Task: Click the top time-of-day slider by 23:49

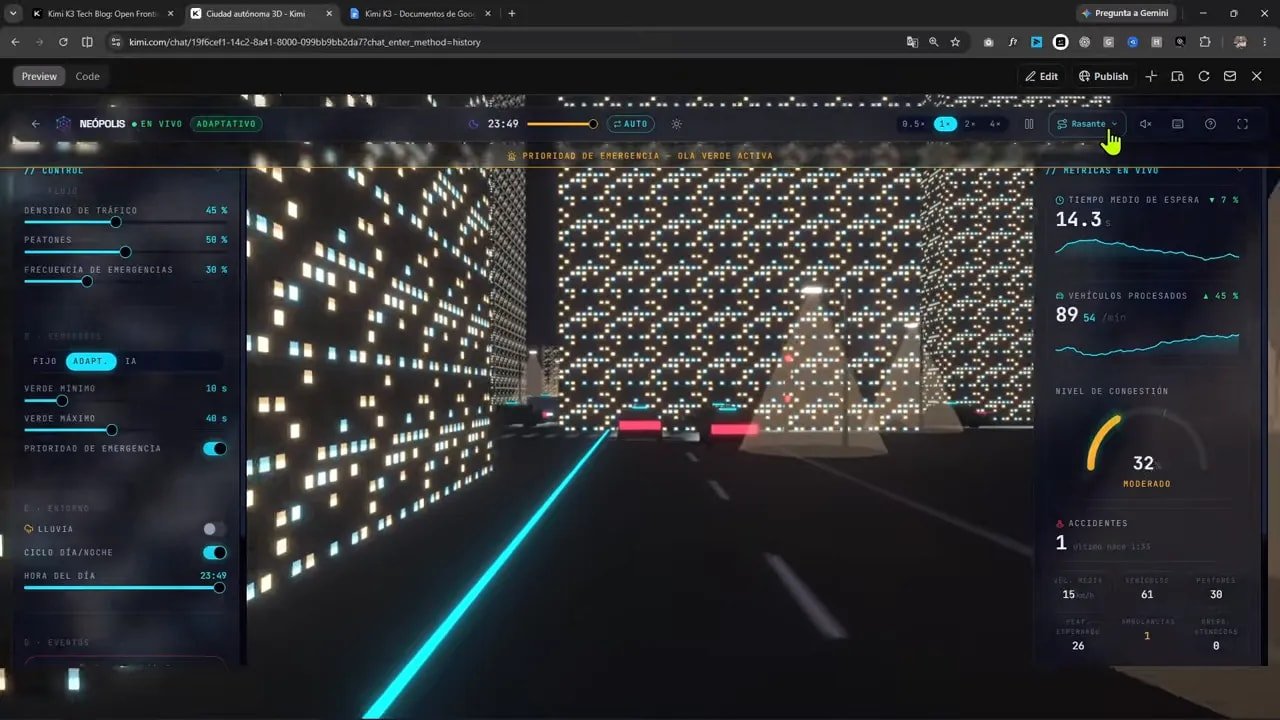Action: pos(562,124)
